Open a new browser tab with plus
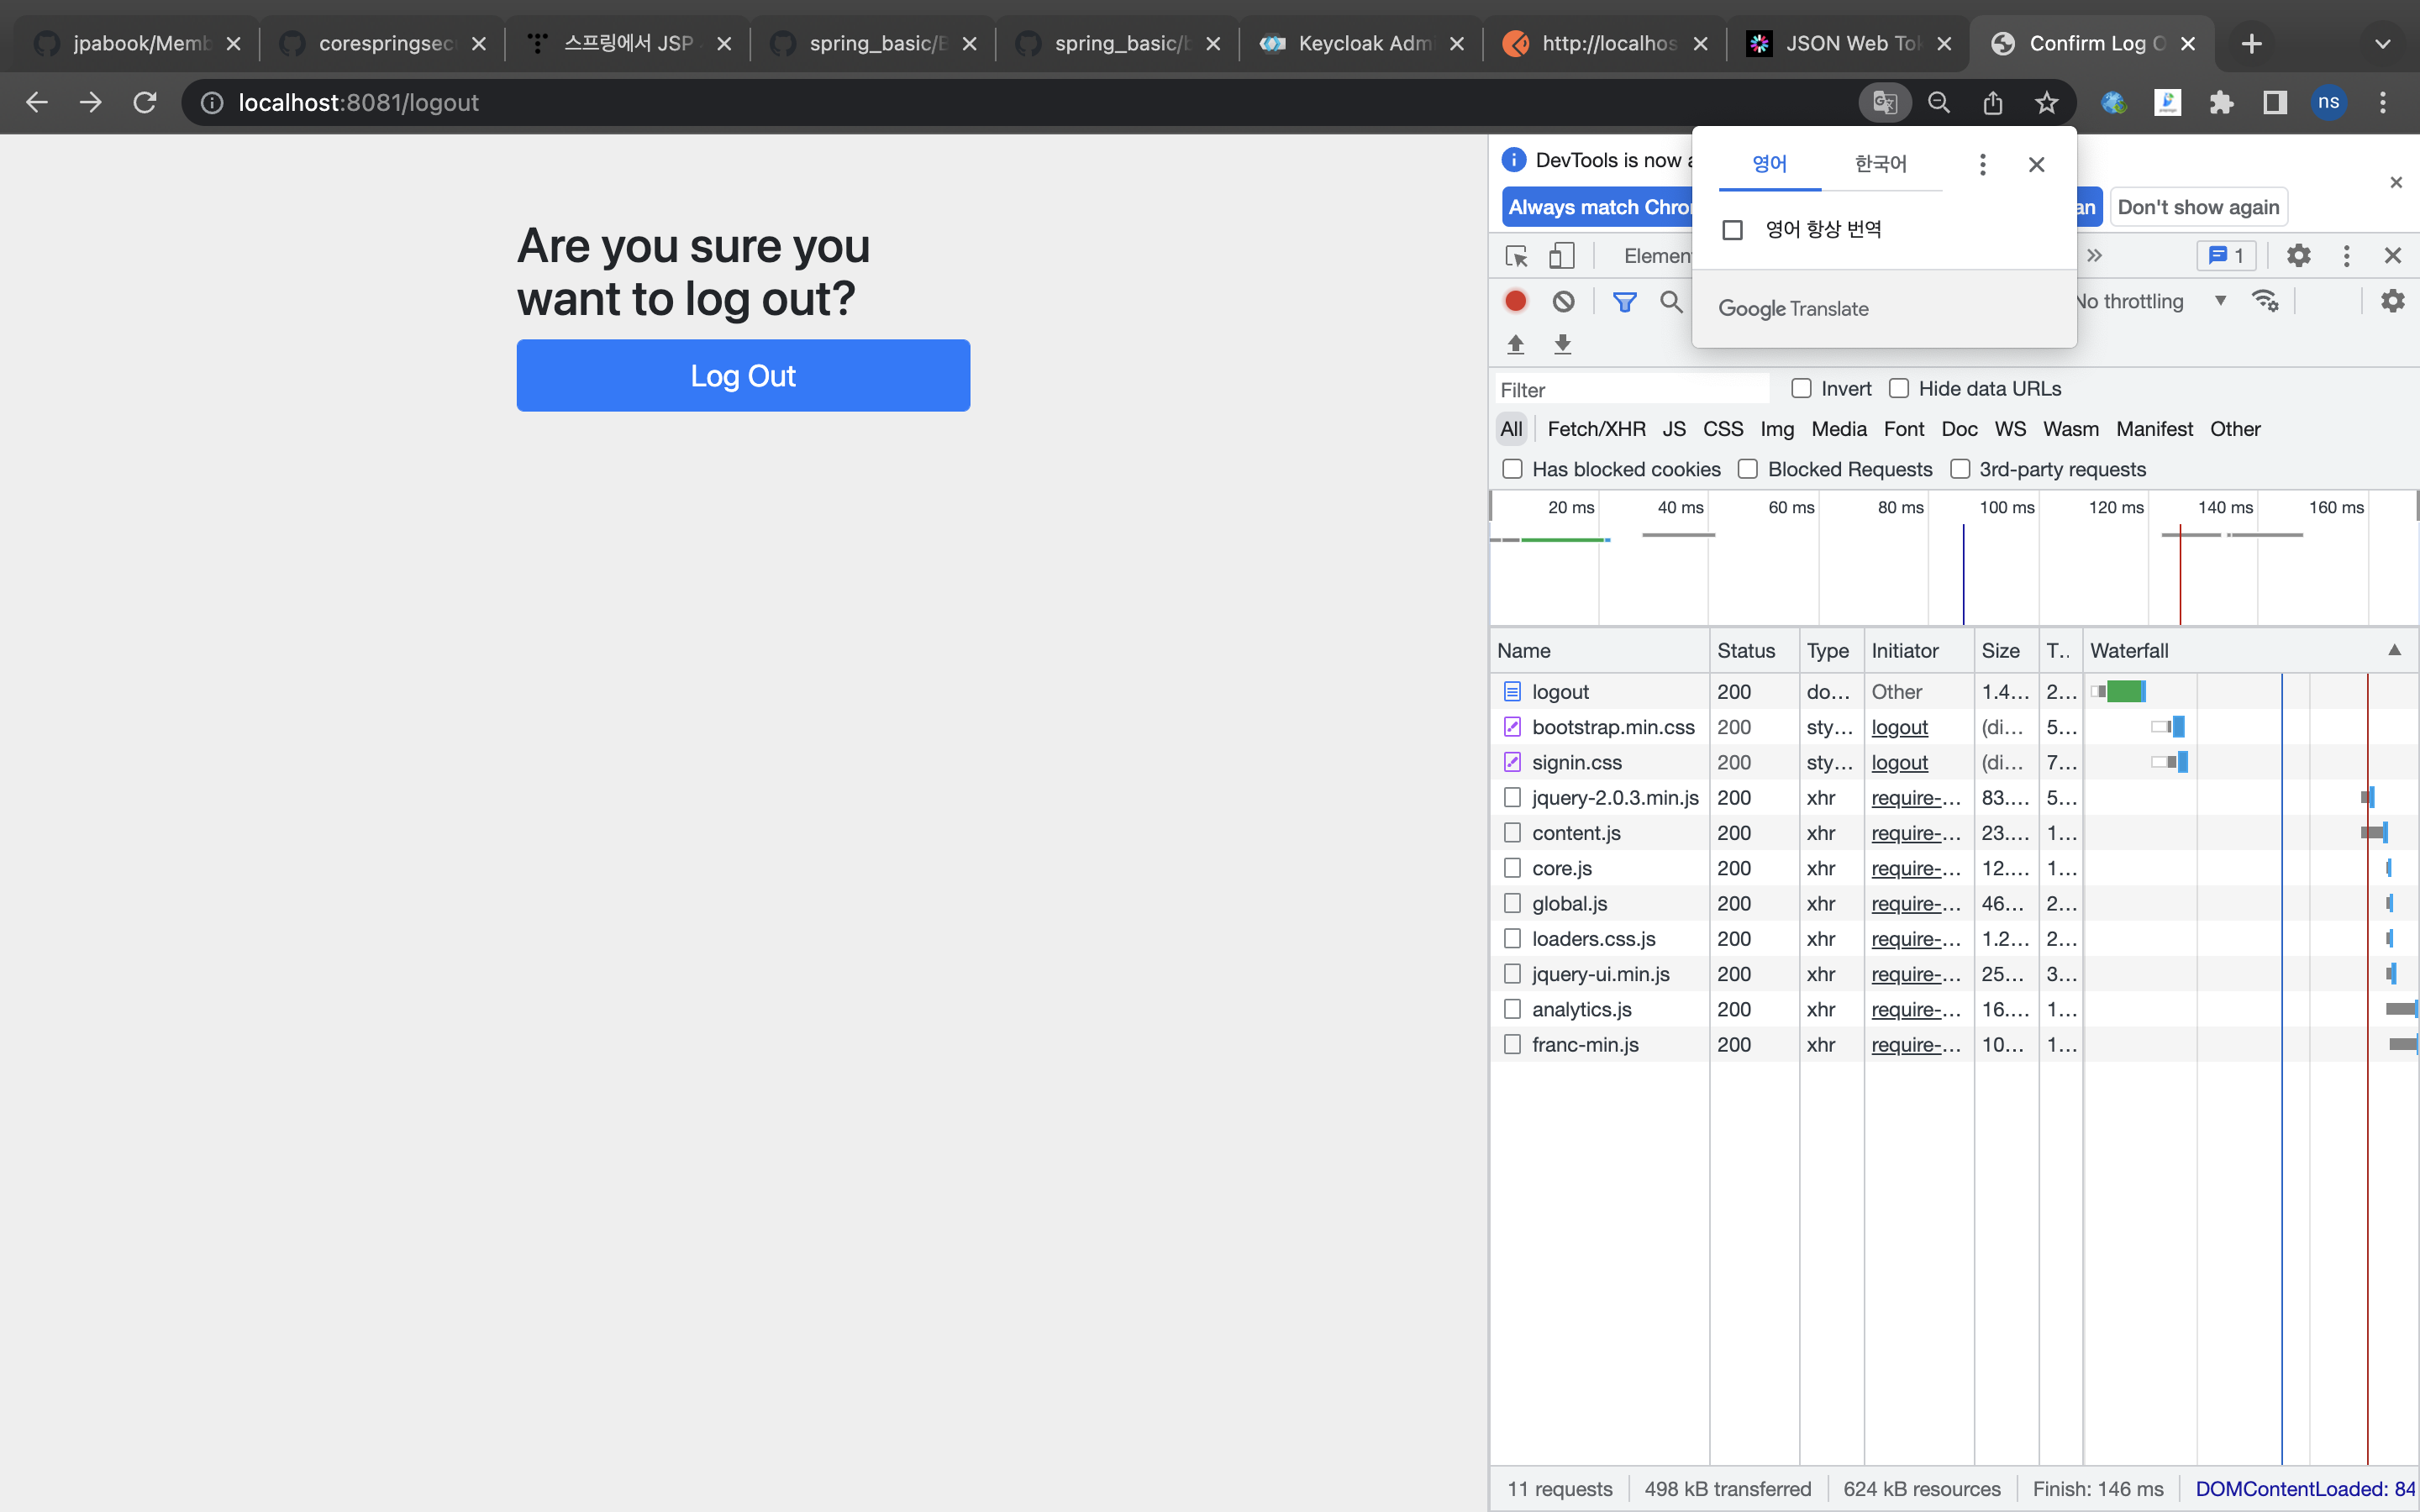2420x1512 pixels. [x=2251, y=43]
